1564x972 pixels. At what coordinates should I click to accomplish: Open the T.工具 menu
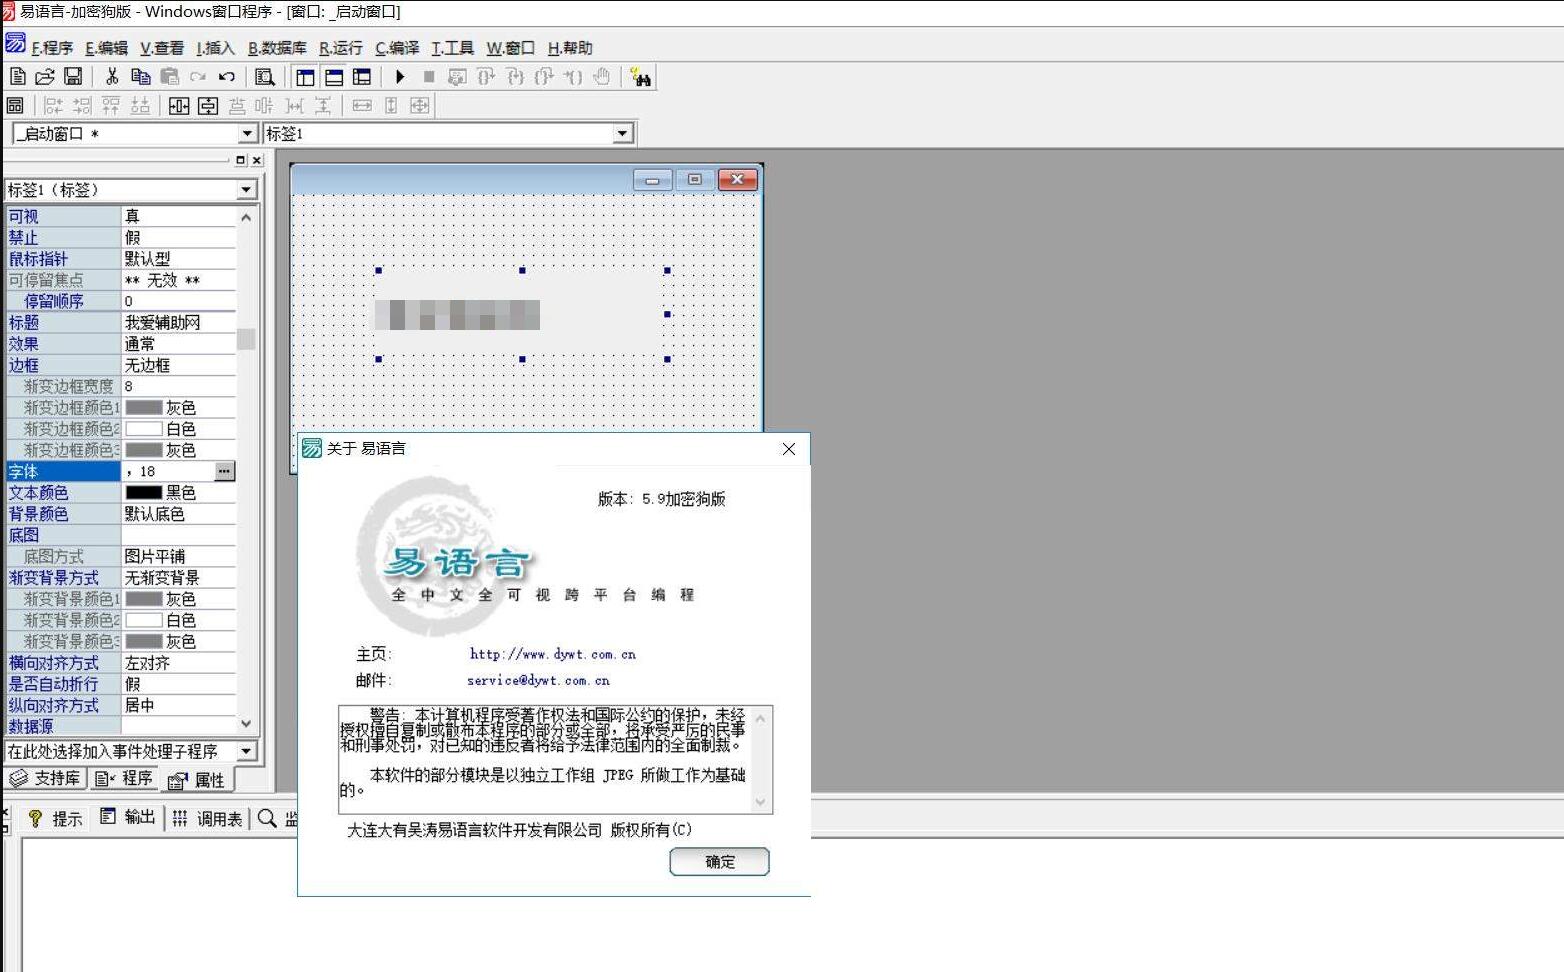[x=452, y=48]
